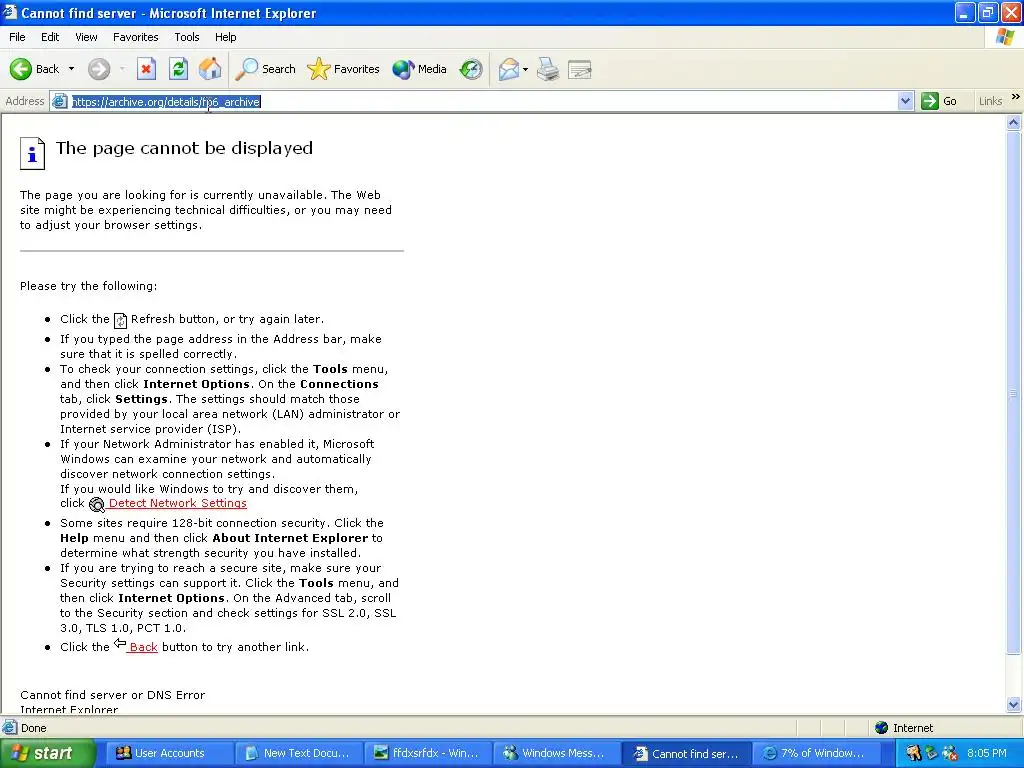Click the Internet zone globe in the status bar
Screen dimensions: 1024x768
click(882, 728)
